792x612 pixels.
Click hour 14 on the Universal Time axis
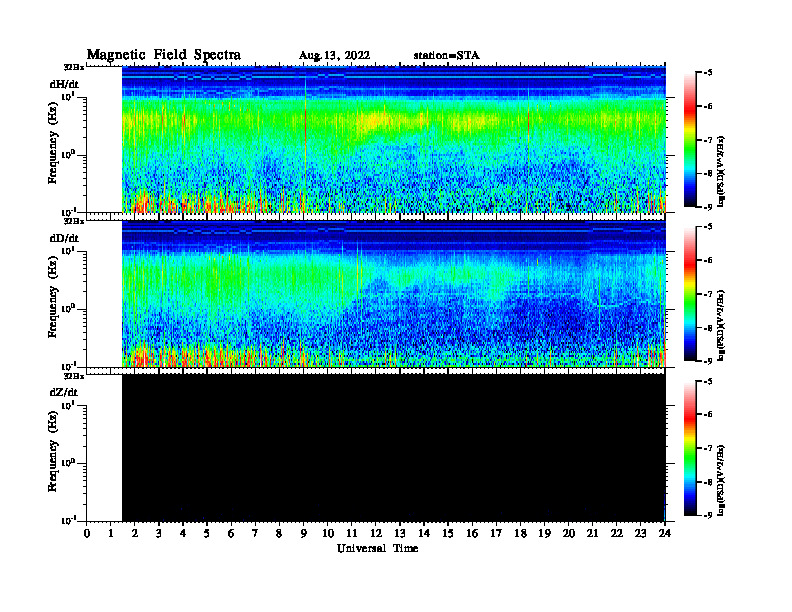424,533
